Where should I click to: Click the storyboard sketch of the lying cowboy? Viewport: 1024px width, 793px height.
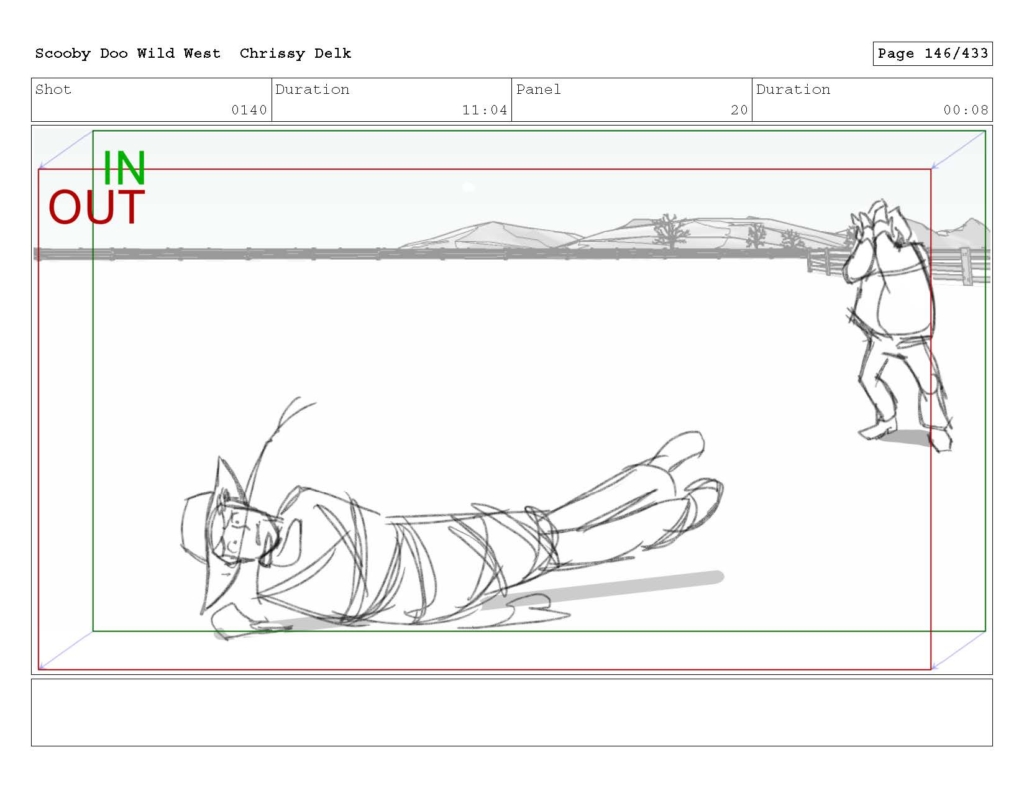point(452,519)
